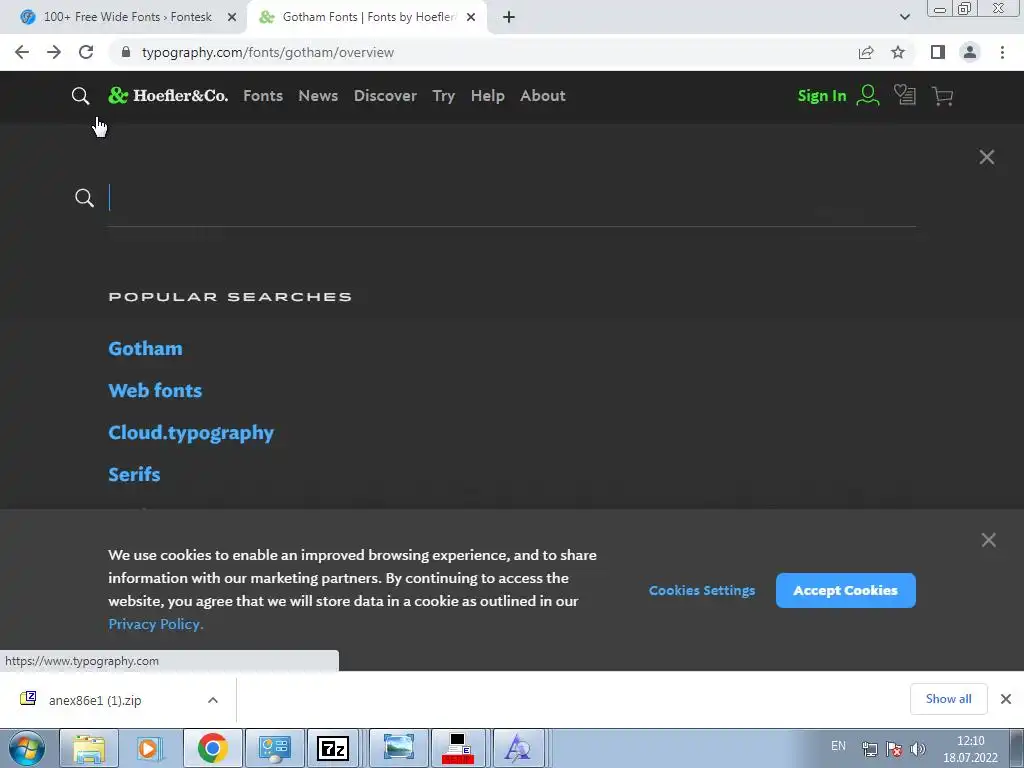Open the Help menu item

488,95
